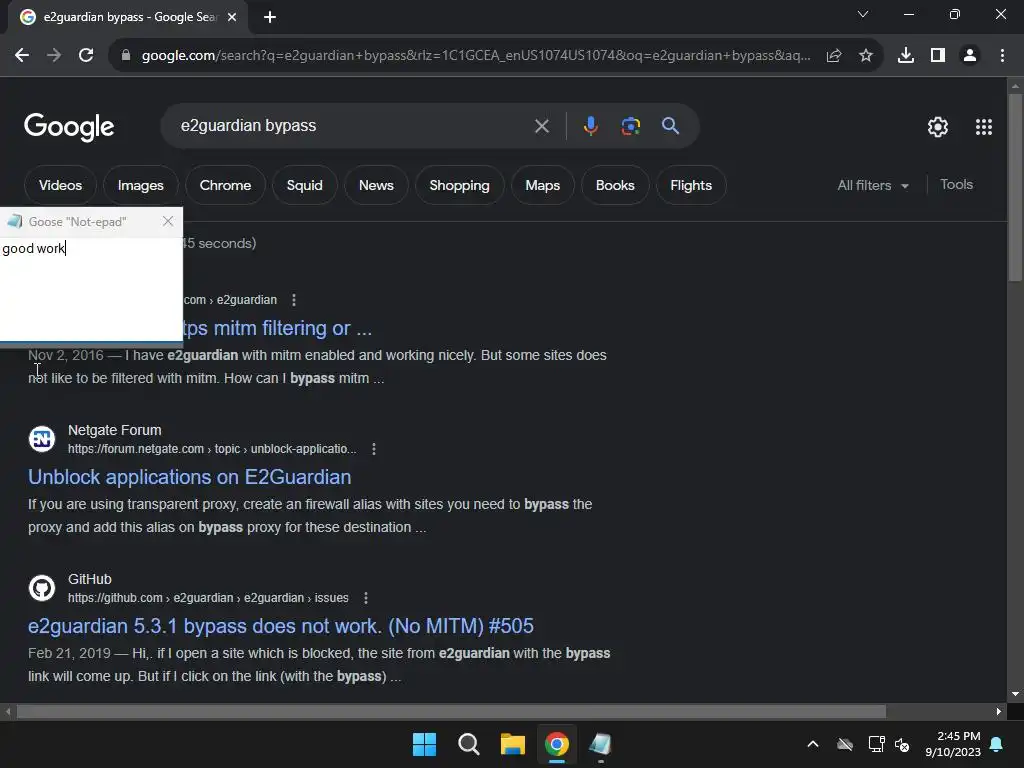This screenshot has height=768, width=1024.
Task: View site information lock icon
Action: click(125, 56)
